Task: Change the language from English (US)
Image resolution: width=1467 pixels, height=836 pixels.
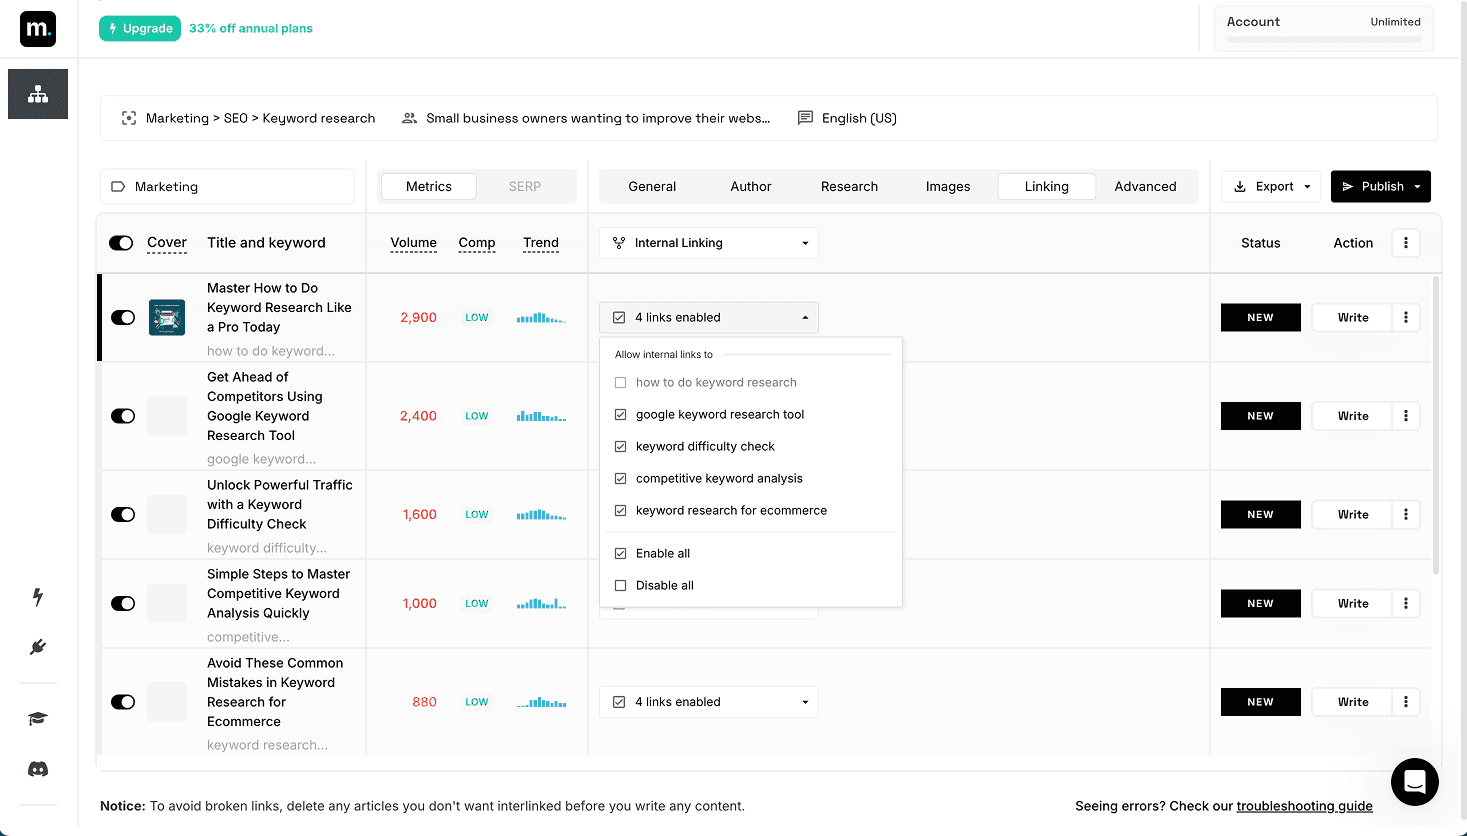Action: [846, 118]
